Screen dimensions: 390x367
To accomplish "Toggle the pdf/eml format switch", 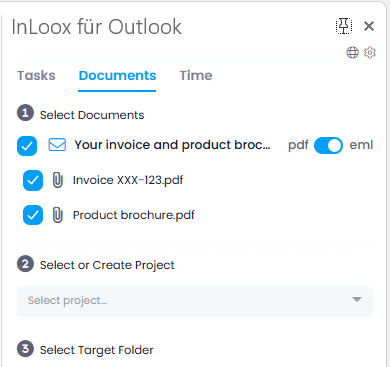I will coord(328,145).
